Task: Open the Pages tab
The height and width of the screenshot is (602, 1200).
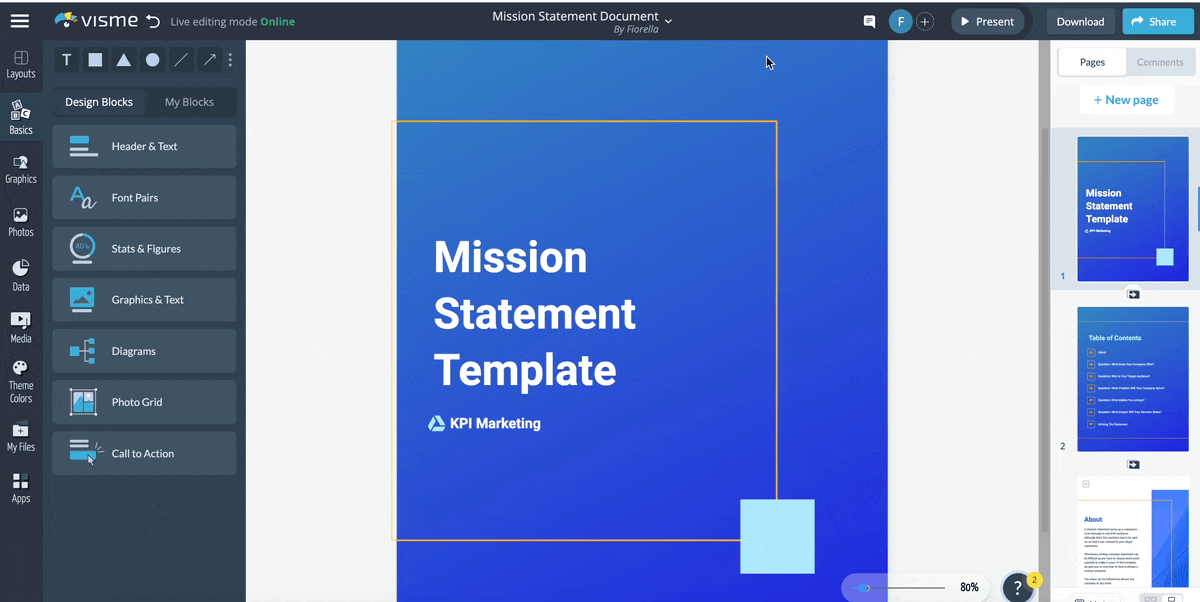Action: click(1091, 61)
